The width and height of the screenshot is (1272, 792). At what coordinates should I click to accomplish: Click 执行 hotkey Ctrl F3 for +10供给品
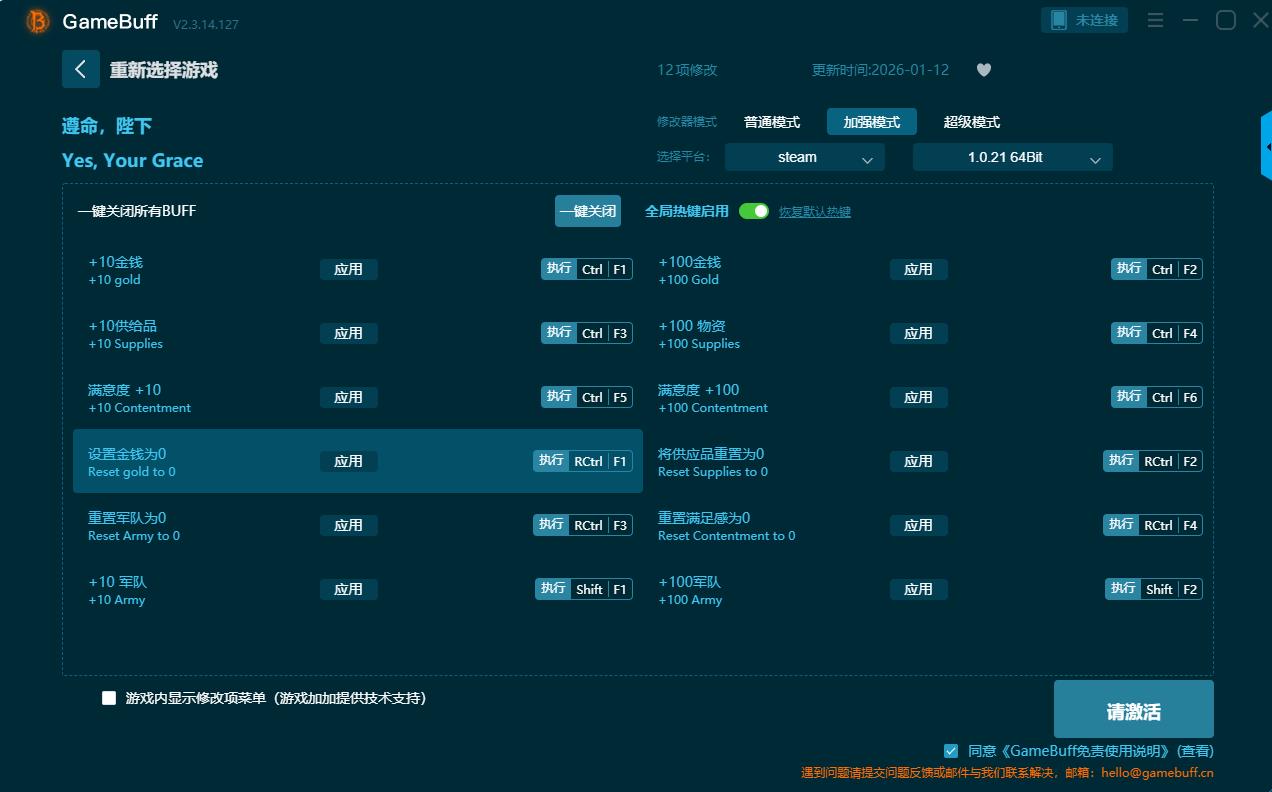[587, 333]
